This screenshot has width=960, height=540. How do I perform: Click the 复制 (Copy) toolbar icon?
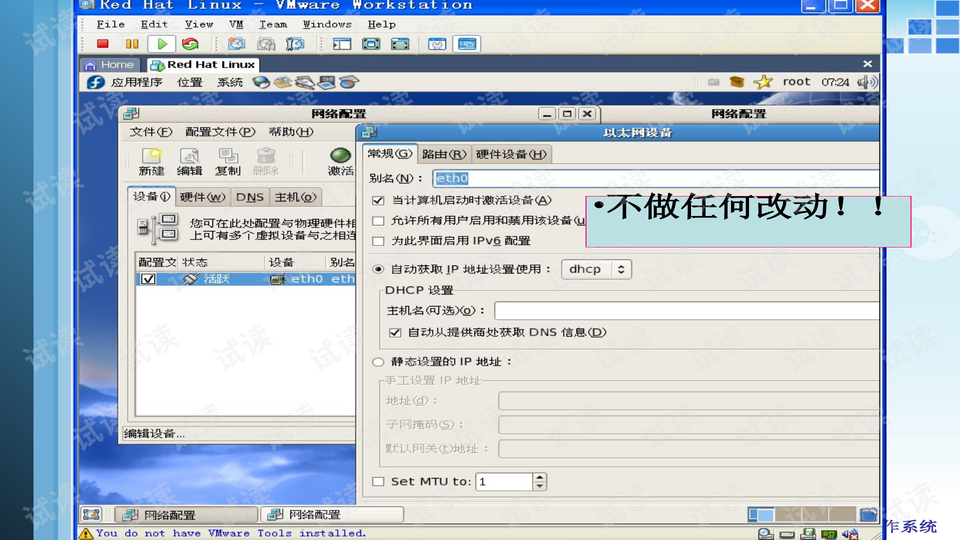pyautogui.click(x=227, y=162)
